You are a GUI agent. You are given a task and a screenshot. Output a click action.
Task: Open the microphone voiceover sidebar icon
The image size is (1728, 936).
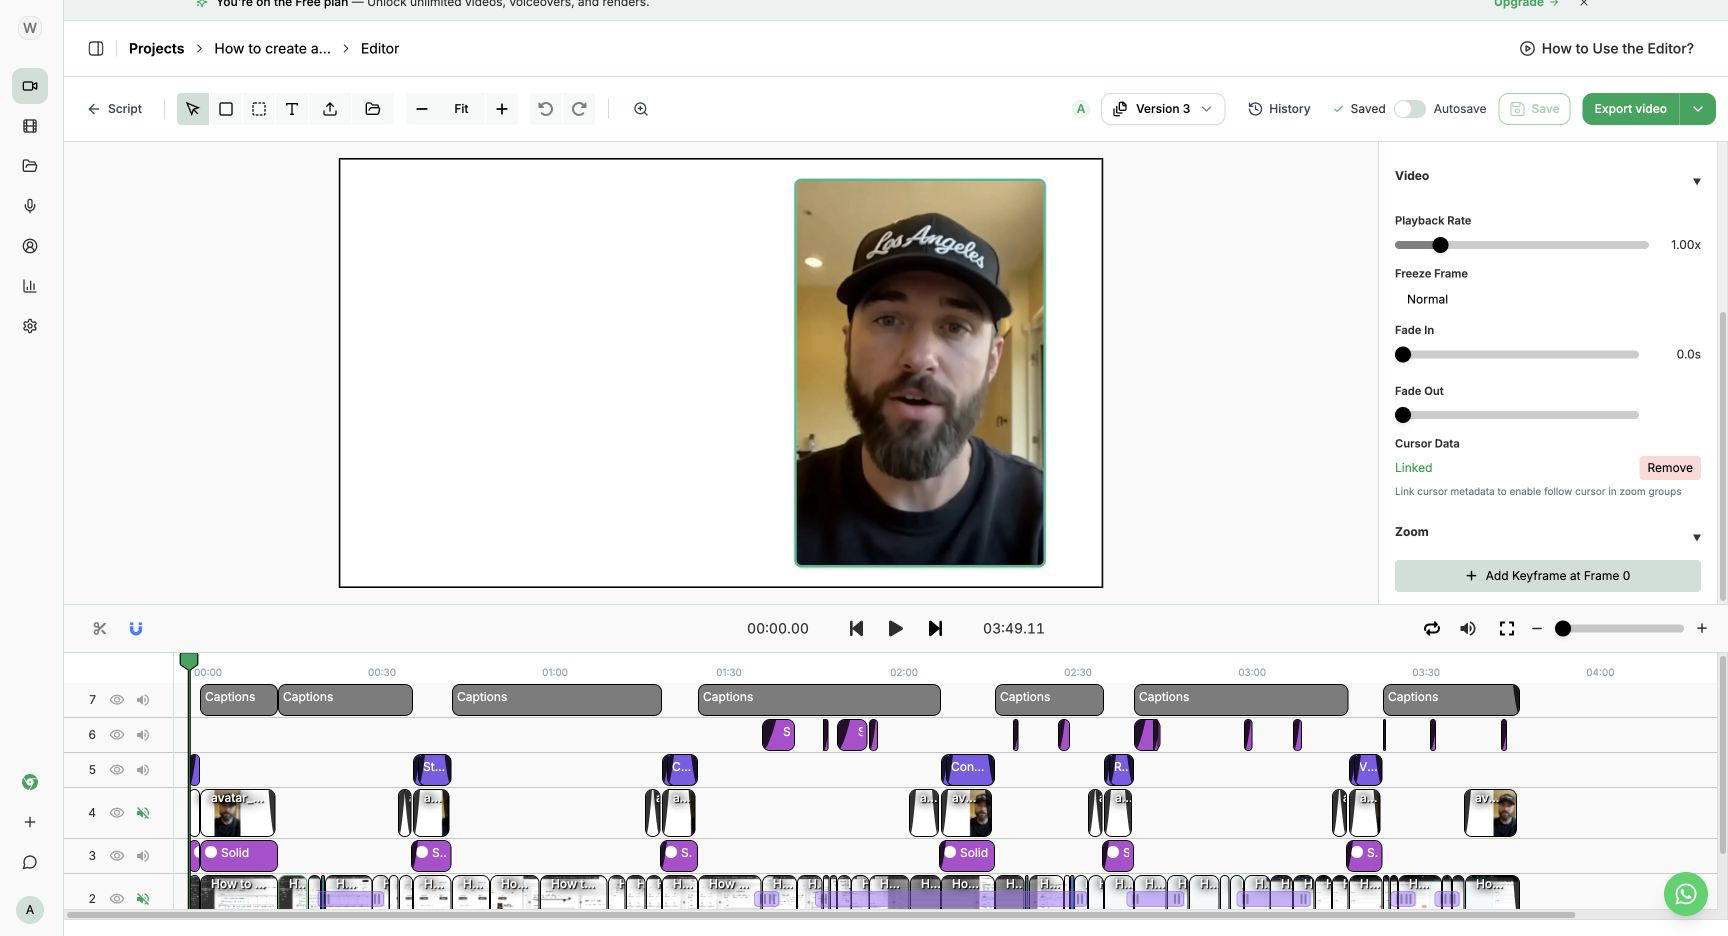click(30, 206)
